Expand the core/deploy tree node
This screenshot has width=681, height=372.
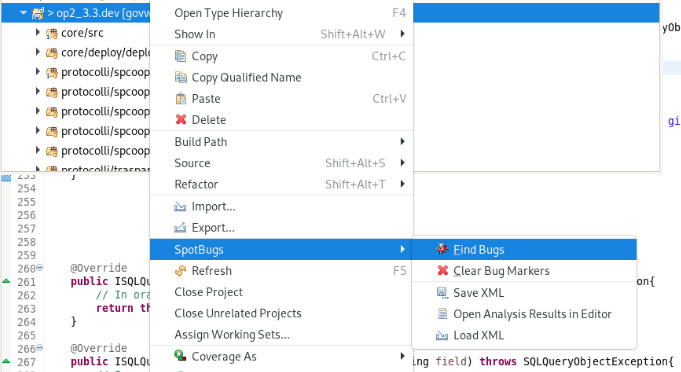tap(38, 53)
